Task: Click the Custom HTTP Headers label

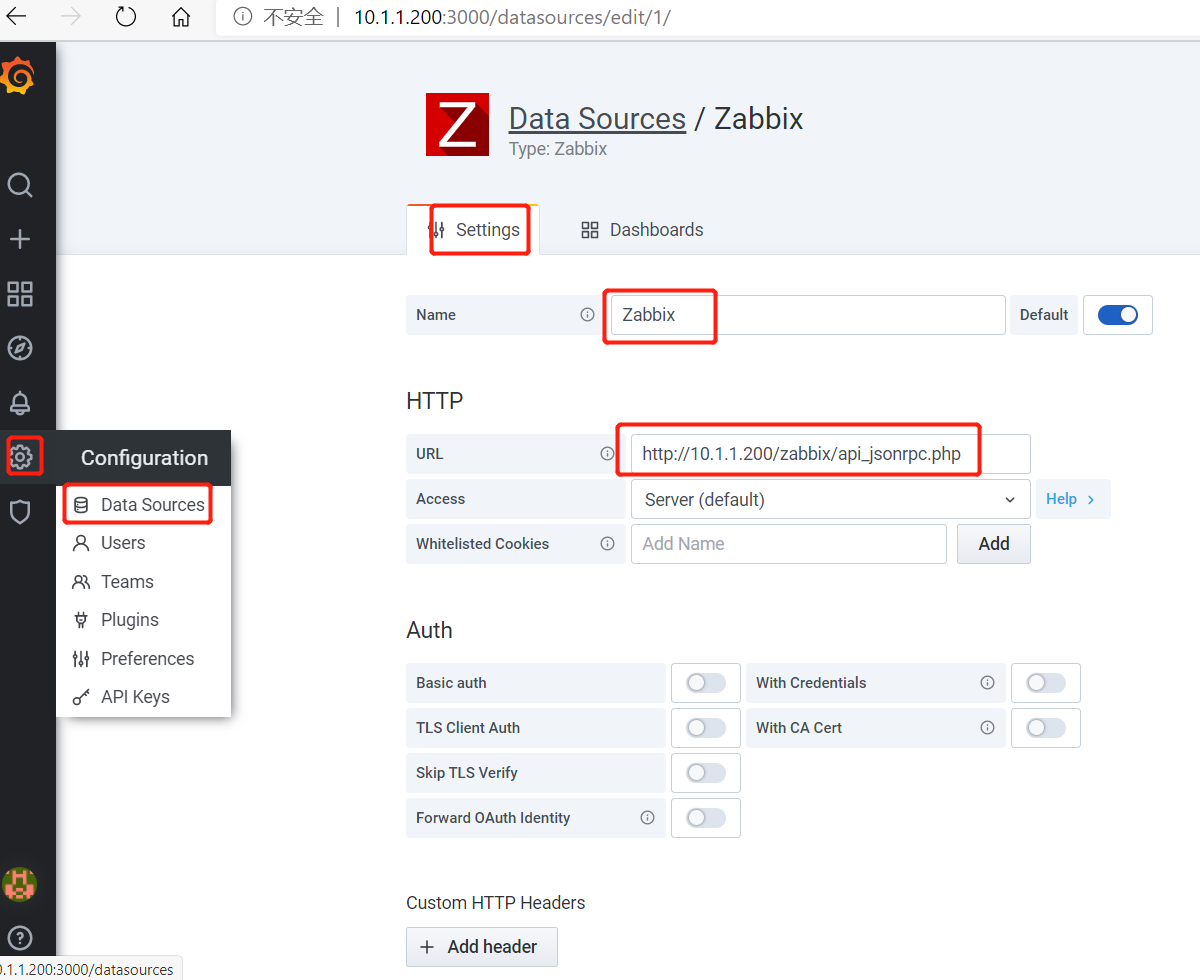Action: pos(496,903)
